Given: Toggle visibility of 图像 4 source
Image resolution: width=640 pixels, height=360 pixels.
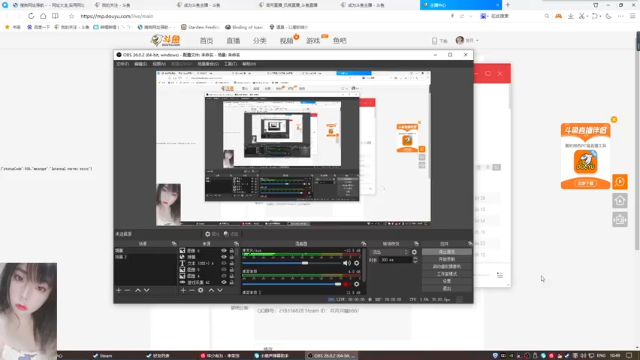Looking at the screenshot, I should pos(224,276).
